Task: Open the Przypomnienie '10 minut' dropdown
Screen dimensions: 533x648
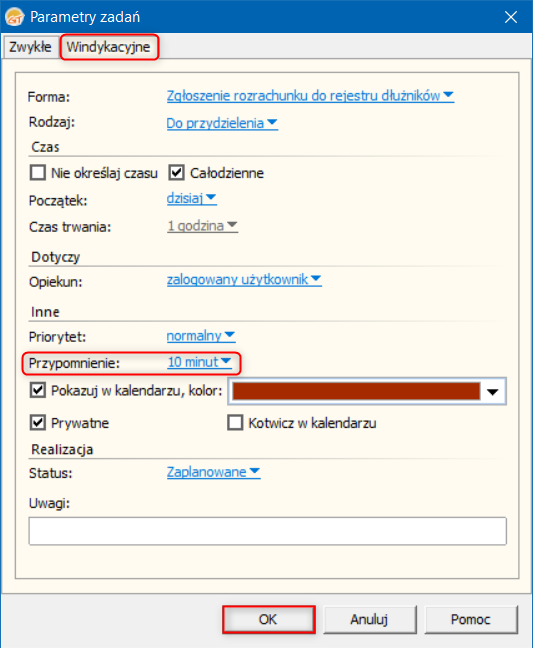Action: click(199, 362)
